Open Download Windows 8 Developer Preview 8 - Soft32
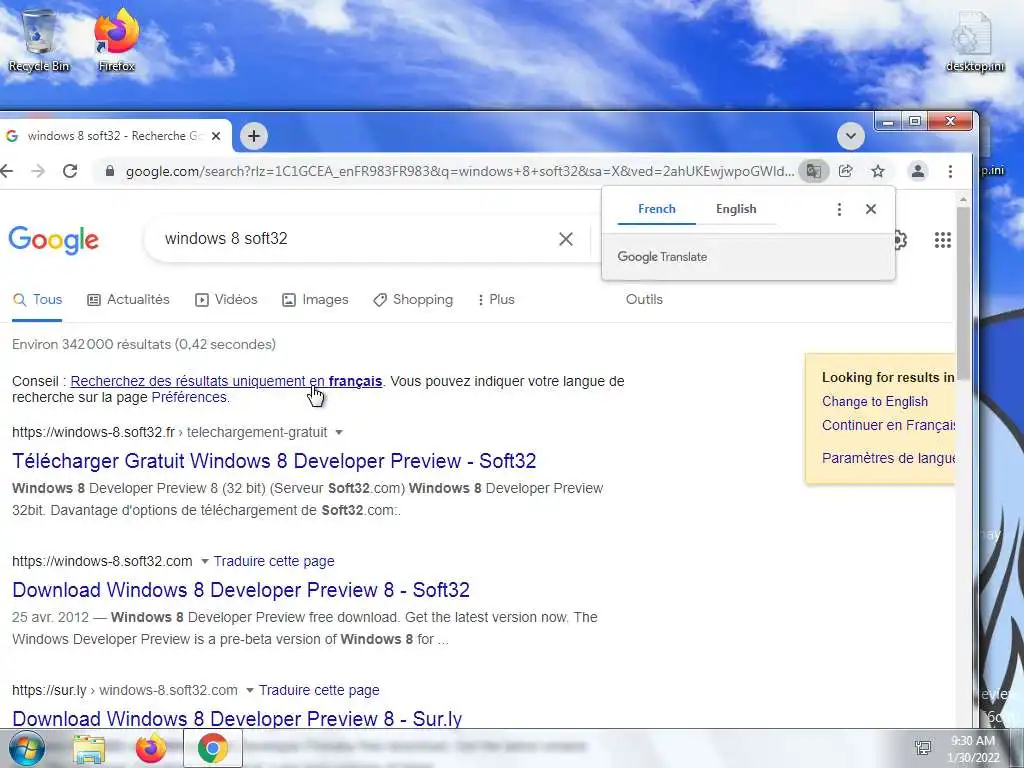Image resolution: width=1024 pixels, height=768 pixels. tap(241, 590)
